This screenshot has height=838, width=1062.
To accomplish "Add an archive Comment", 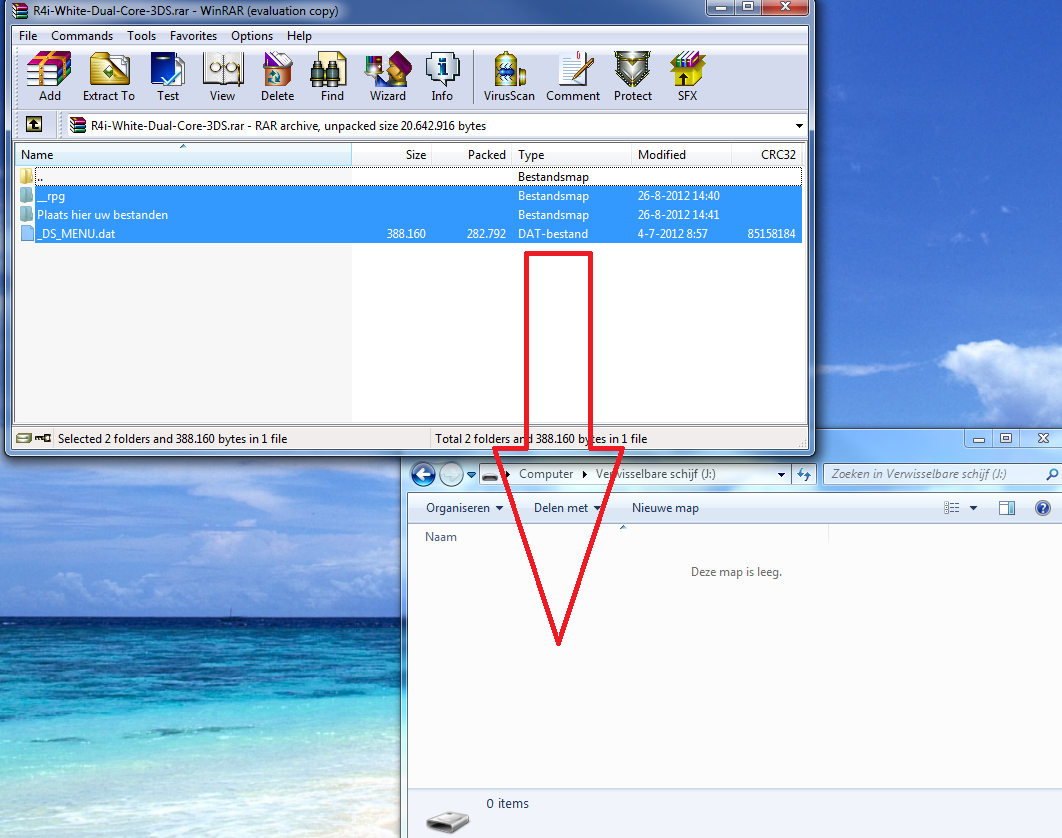I will pyautogui.click(x=573, y=77).
